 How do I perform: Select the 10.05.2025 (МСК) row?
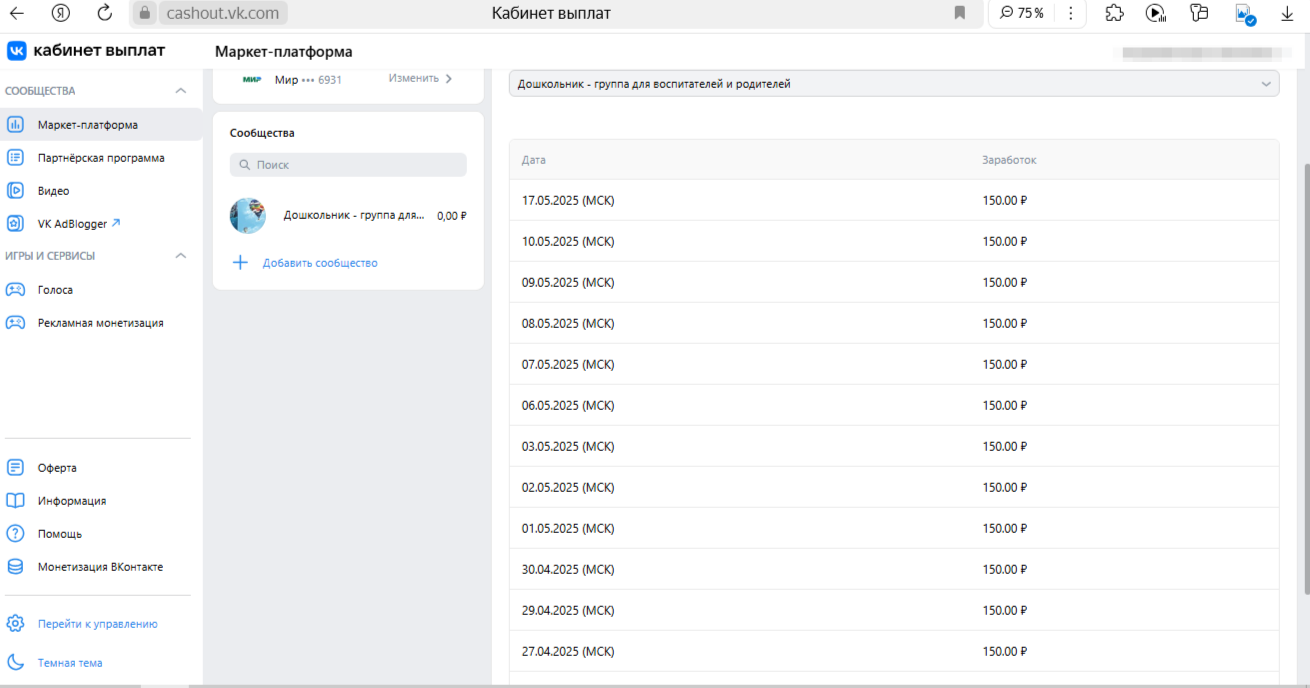(x=894, y=241)
